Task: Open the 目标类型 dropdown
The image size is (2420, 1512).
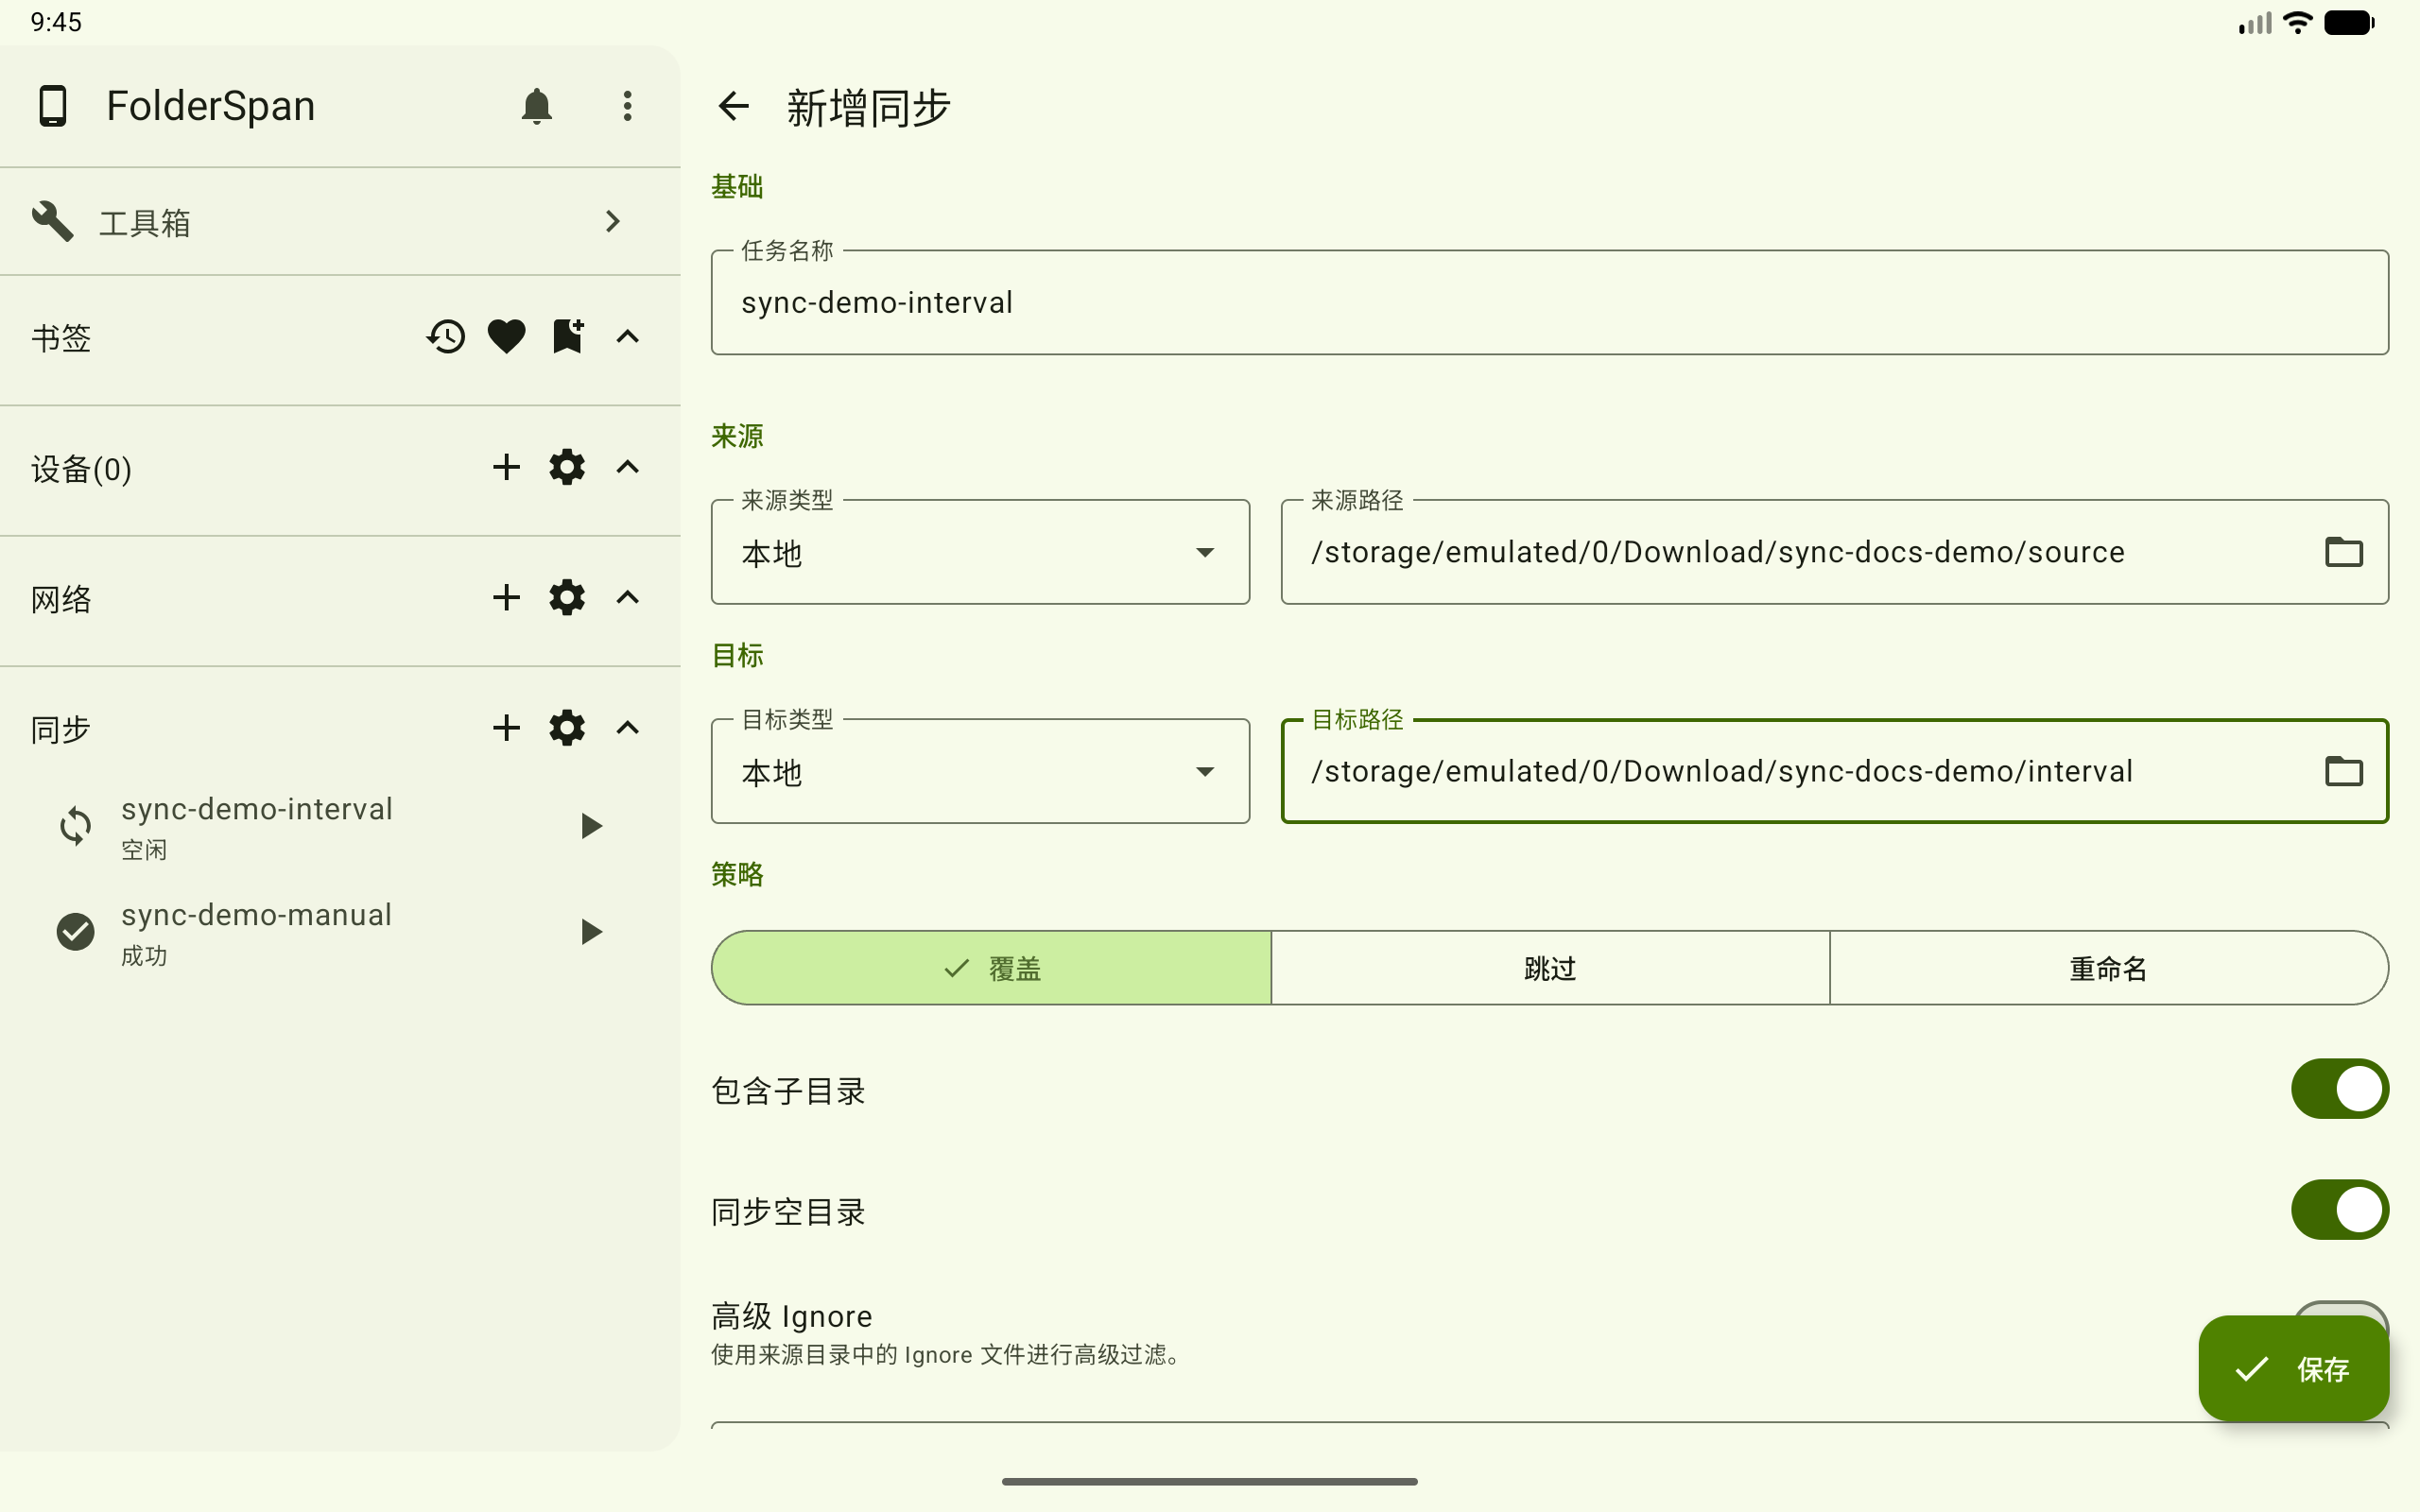Action: coord(980,771)
